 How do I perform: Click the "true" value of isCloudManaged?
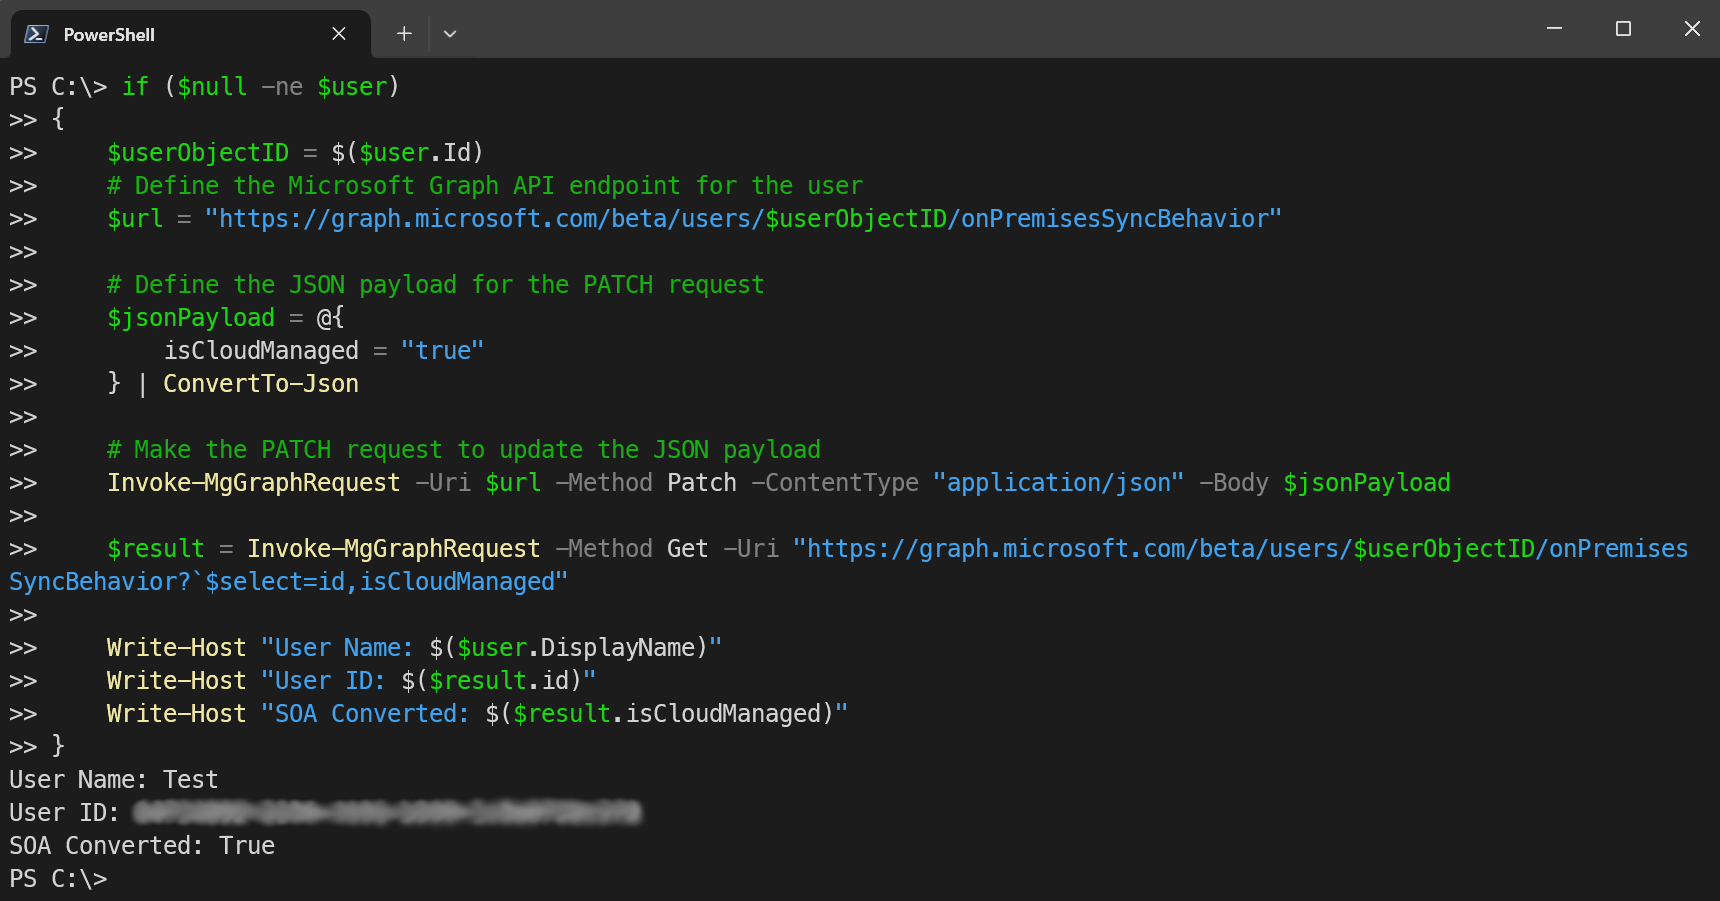[442, 351]
